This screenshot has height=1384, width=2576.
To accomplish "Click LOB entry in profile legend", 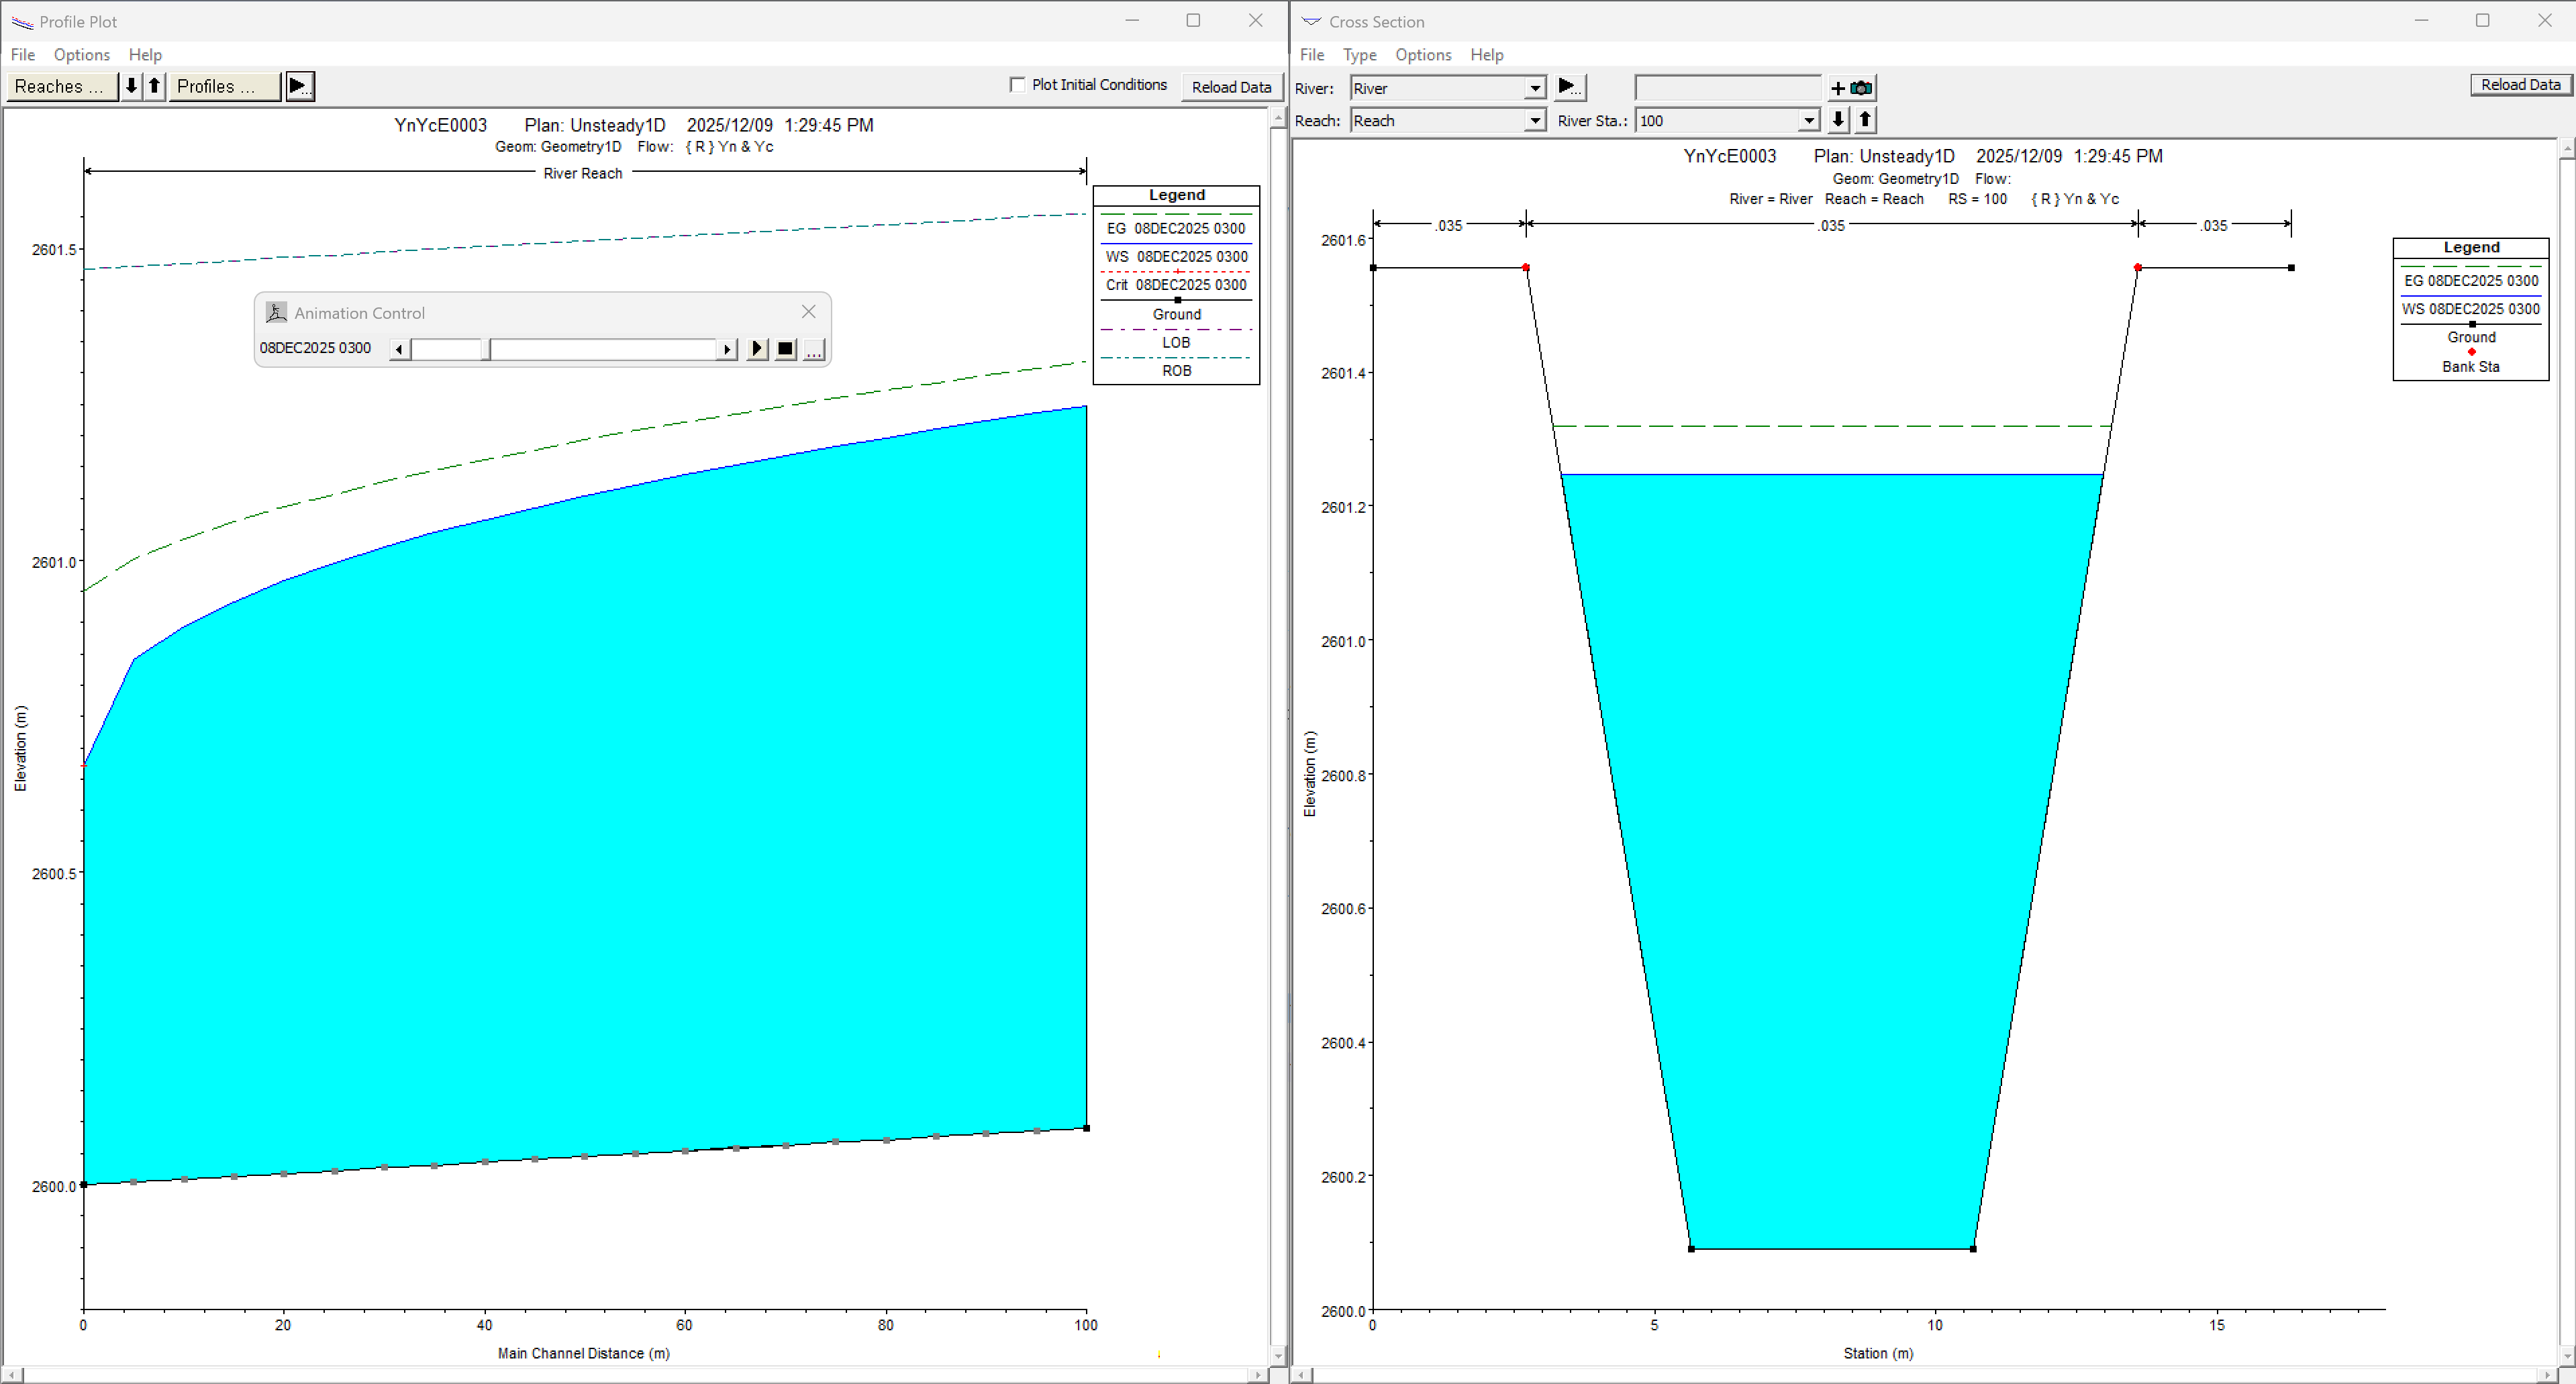I will 1176,342.
